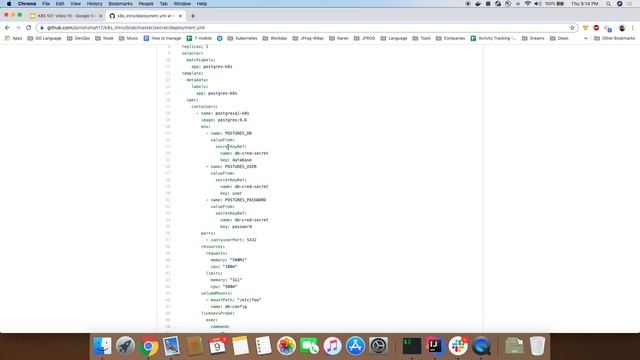
Task: Open the Help menu
Action: click(x=202, y=4)
